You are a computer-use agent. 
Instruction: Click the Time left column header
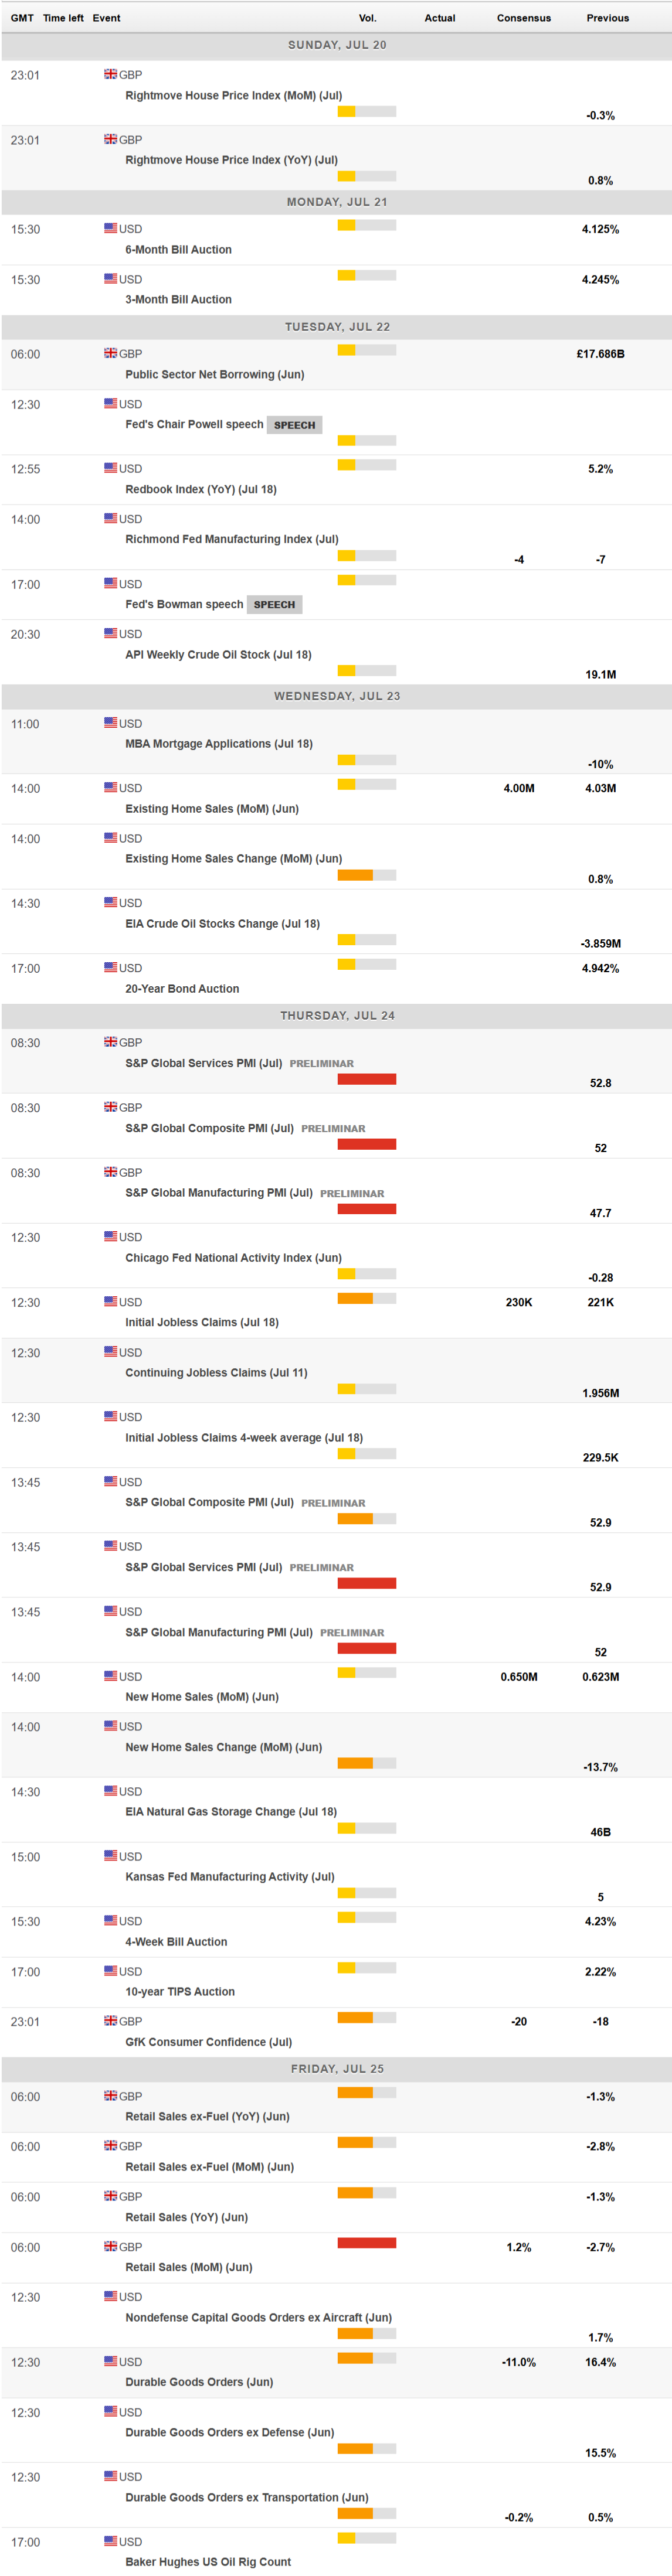click(63, 18)
